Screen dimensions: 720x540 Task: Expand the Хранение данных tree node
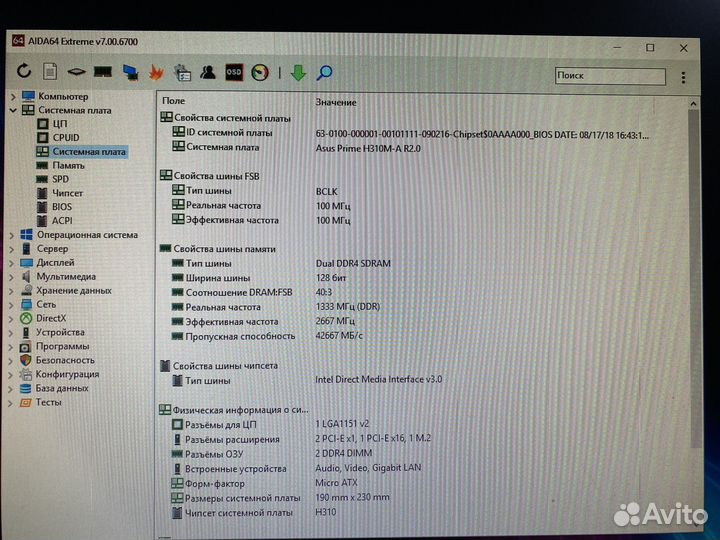point(11,291)
